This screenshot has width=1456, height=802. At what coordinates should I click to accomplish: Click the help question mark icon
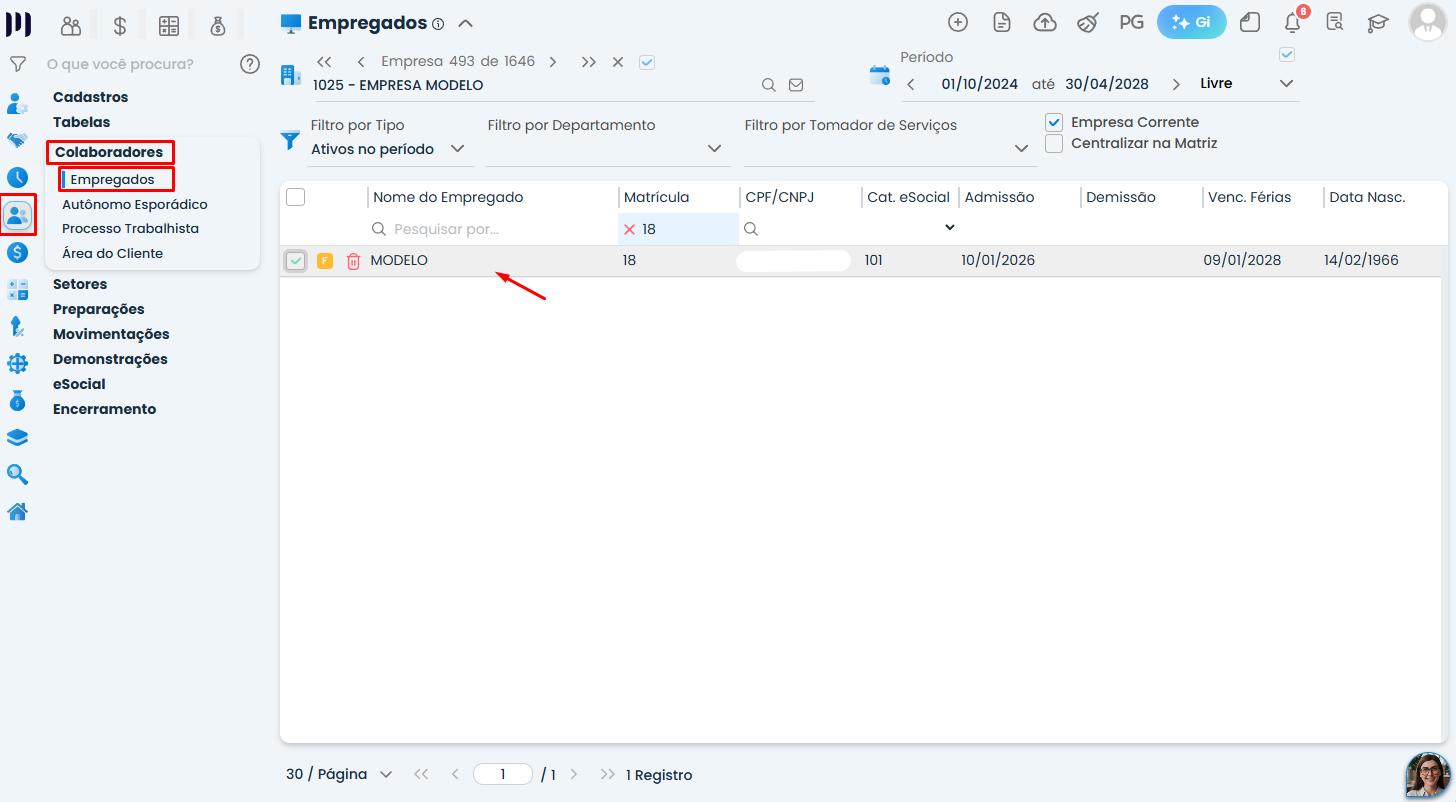tap(250, 64)
